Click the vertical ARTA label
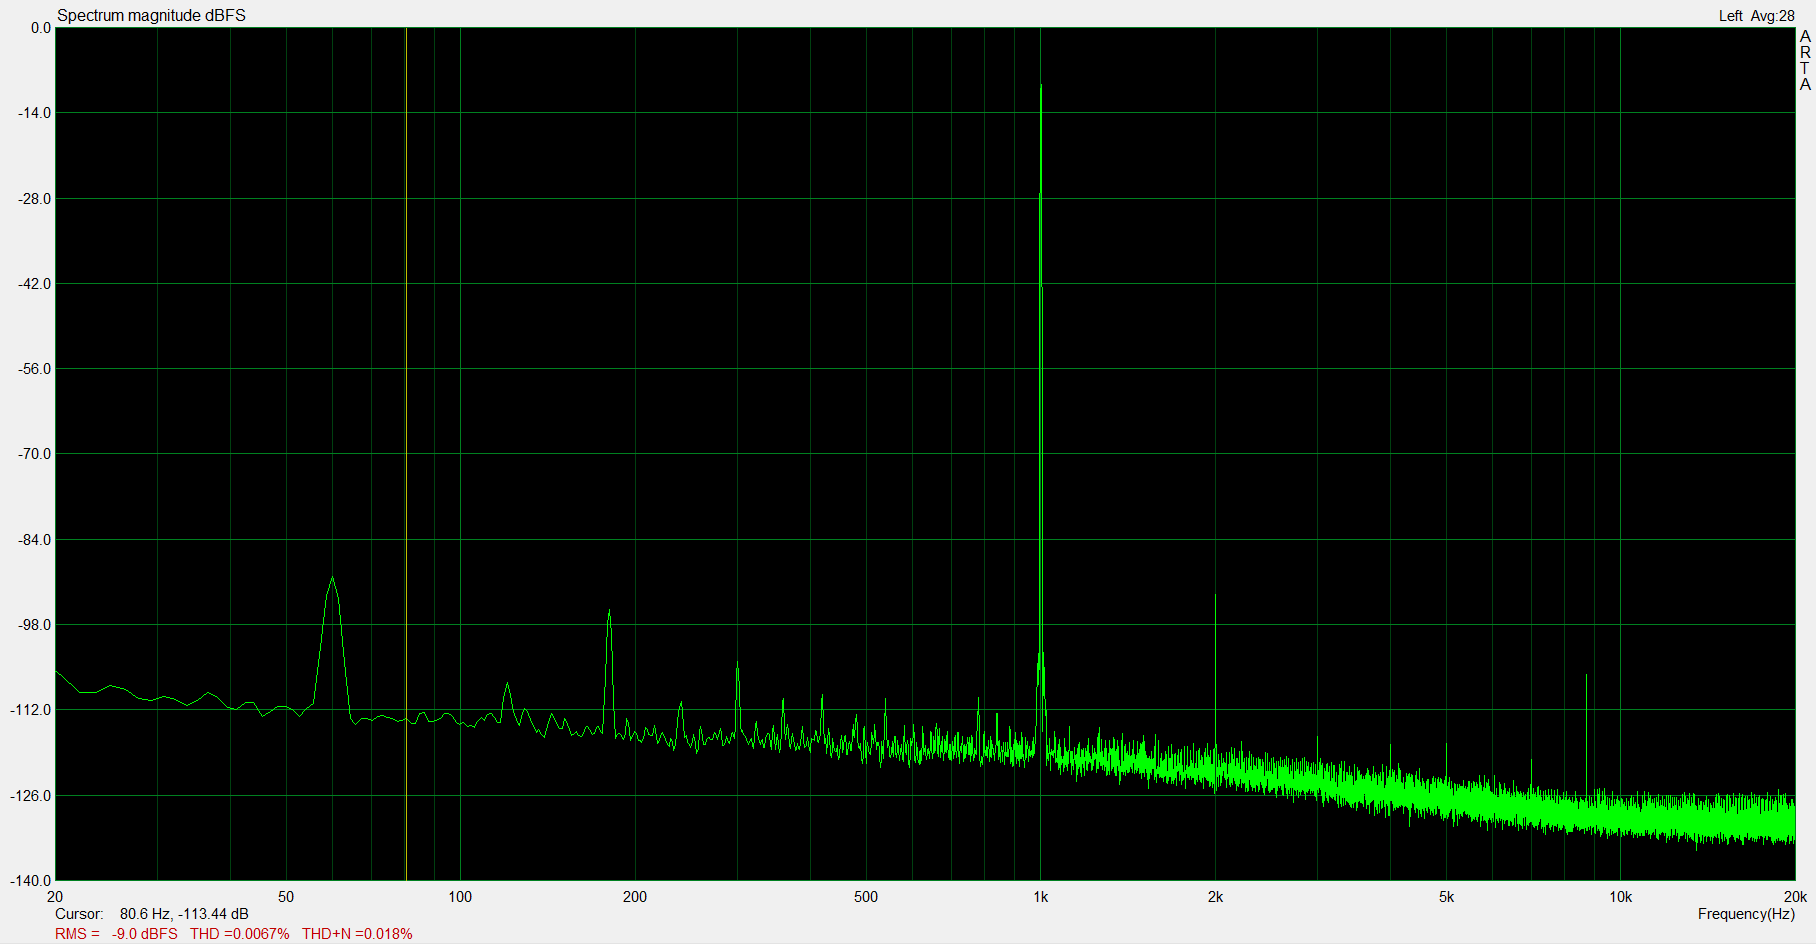Viewport: 1816px width, 945px height. [1805, 60]
